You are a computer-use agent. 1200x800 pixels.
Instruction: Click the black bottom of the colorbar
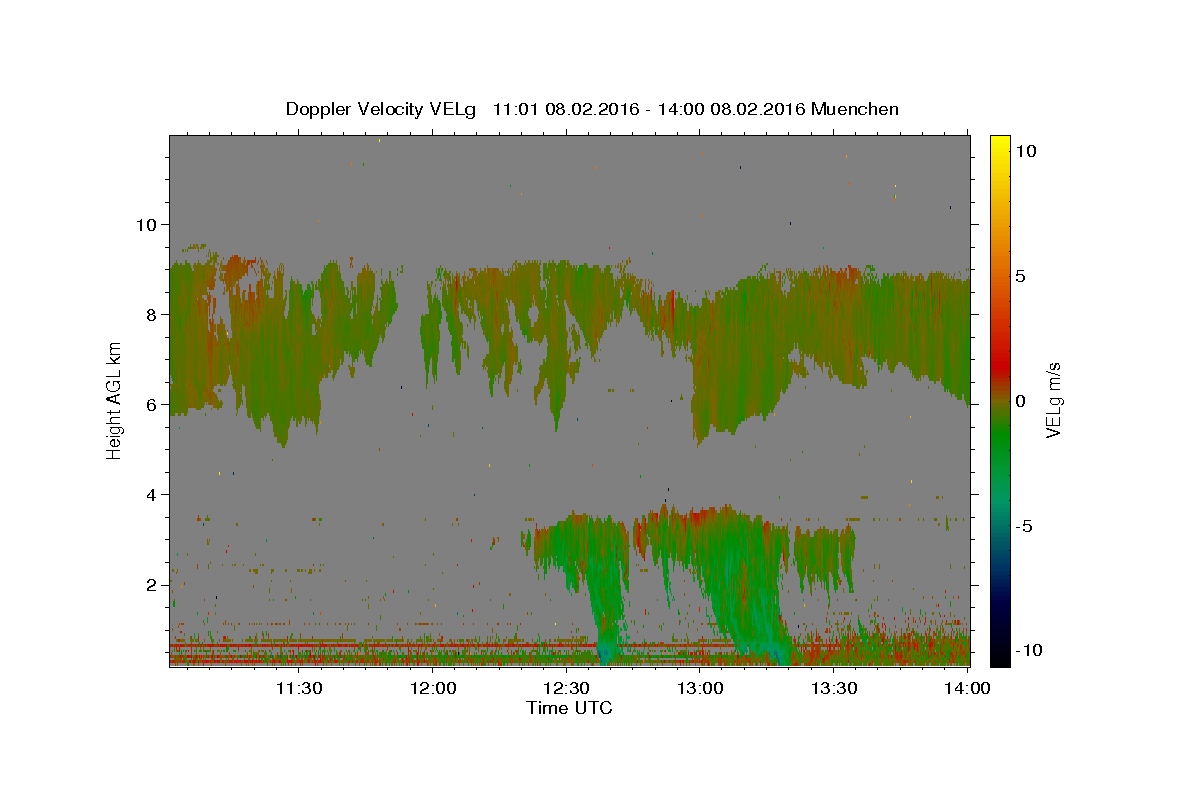tap(999, 656)
